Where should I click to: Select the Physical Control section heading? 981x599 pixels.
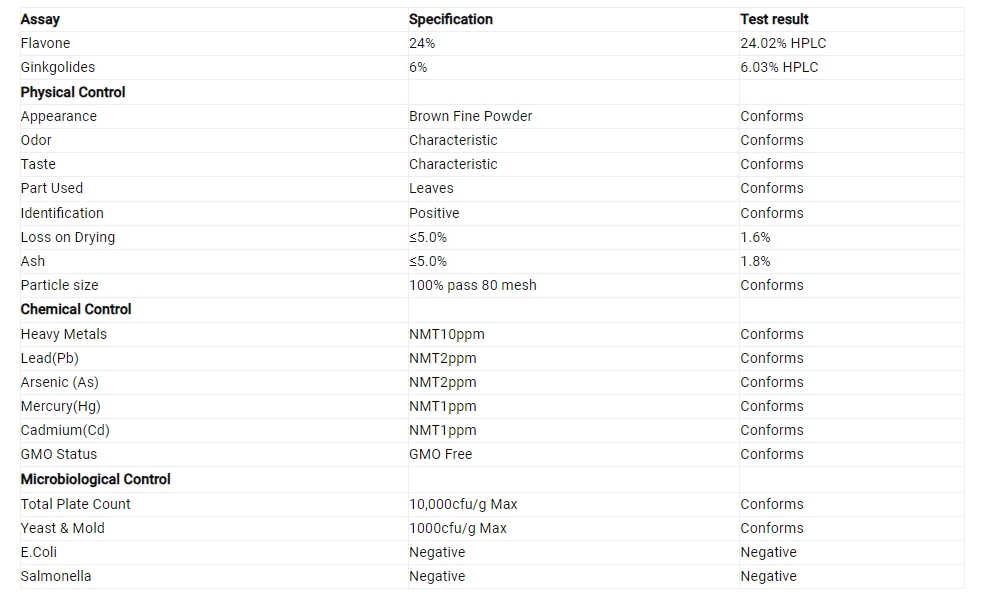coord(73,92)
